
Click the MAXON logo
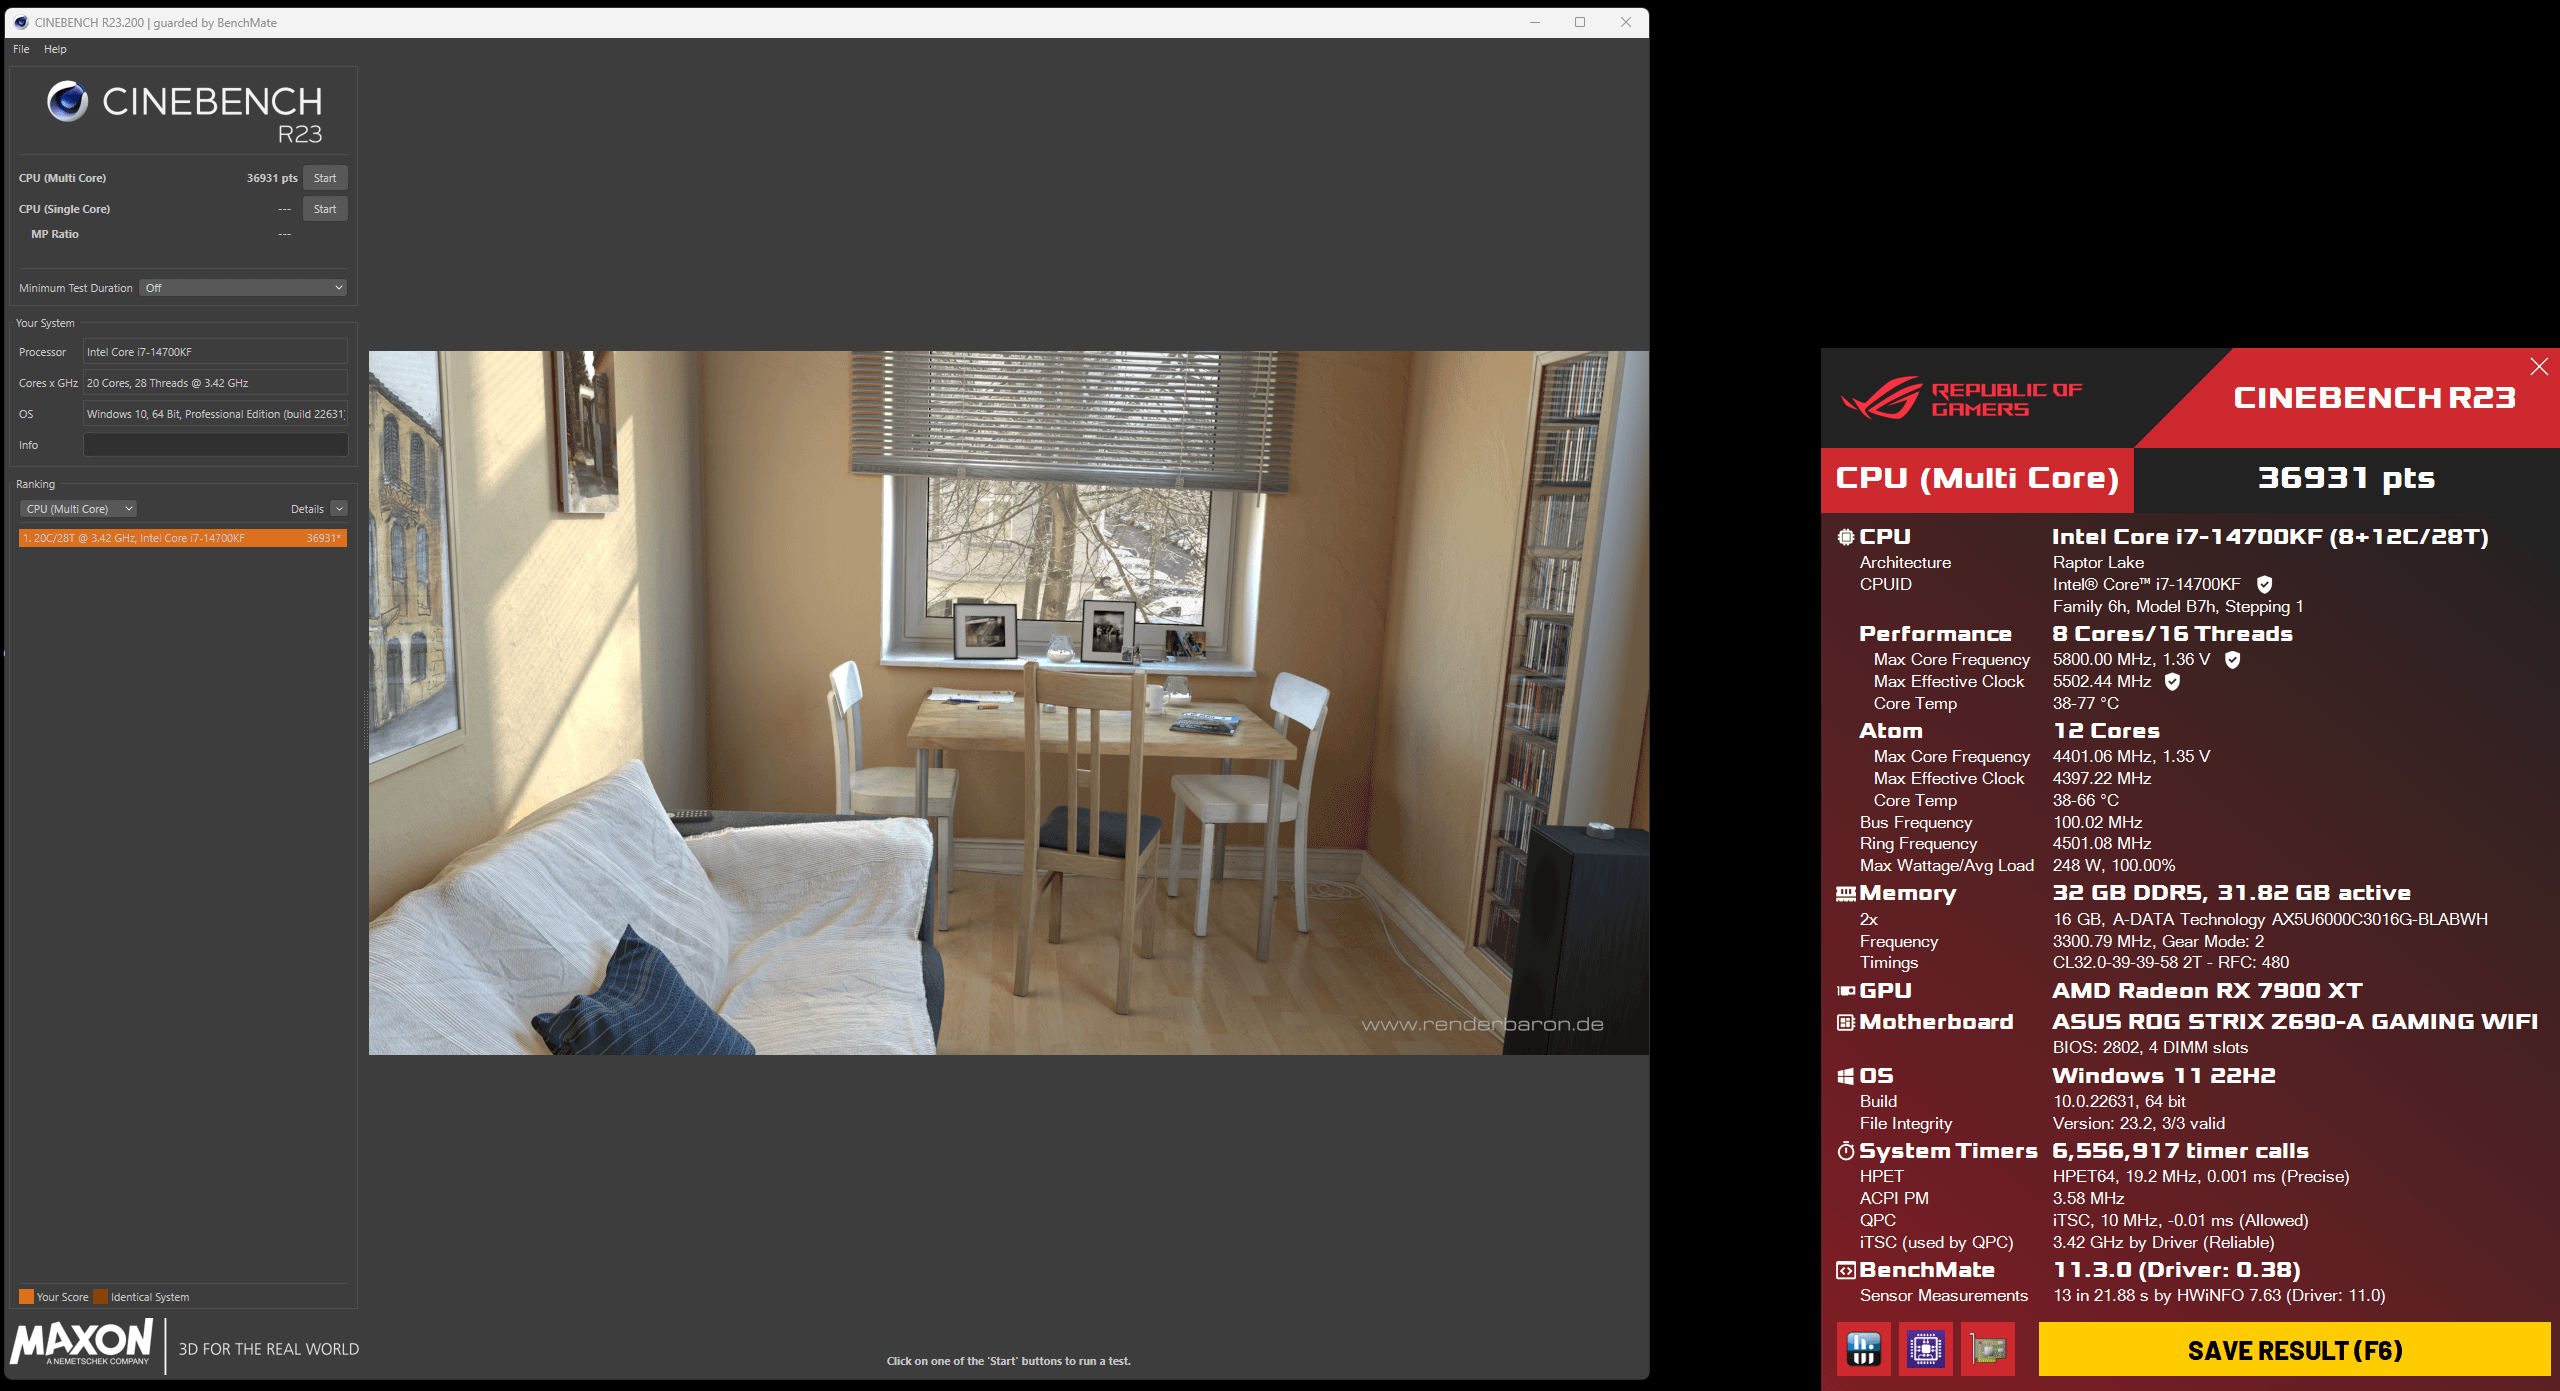tap(82, 1342)
